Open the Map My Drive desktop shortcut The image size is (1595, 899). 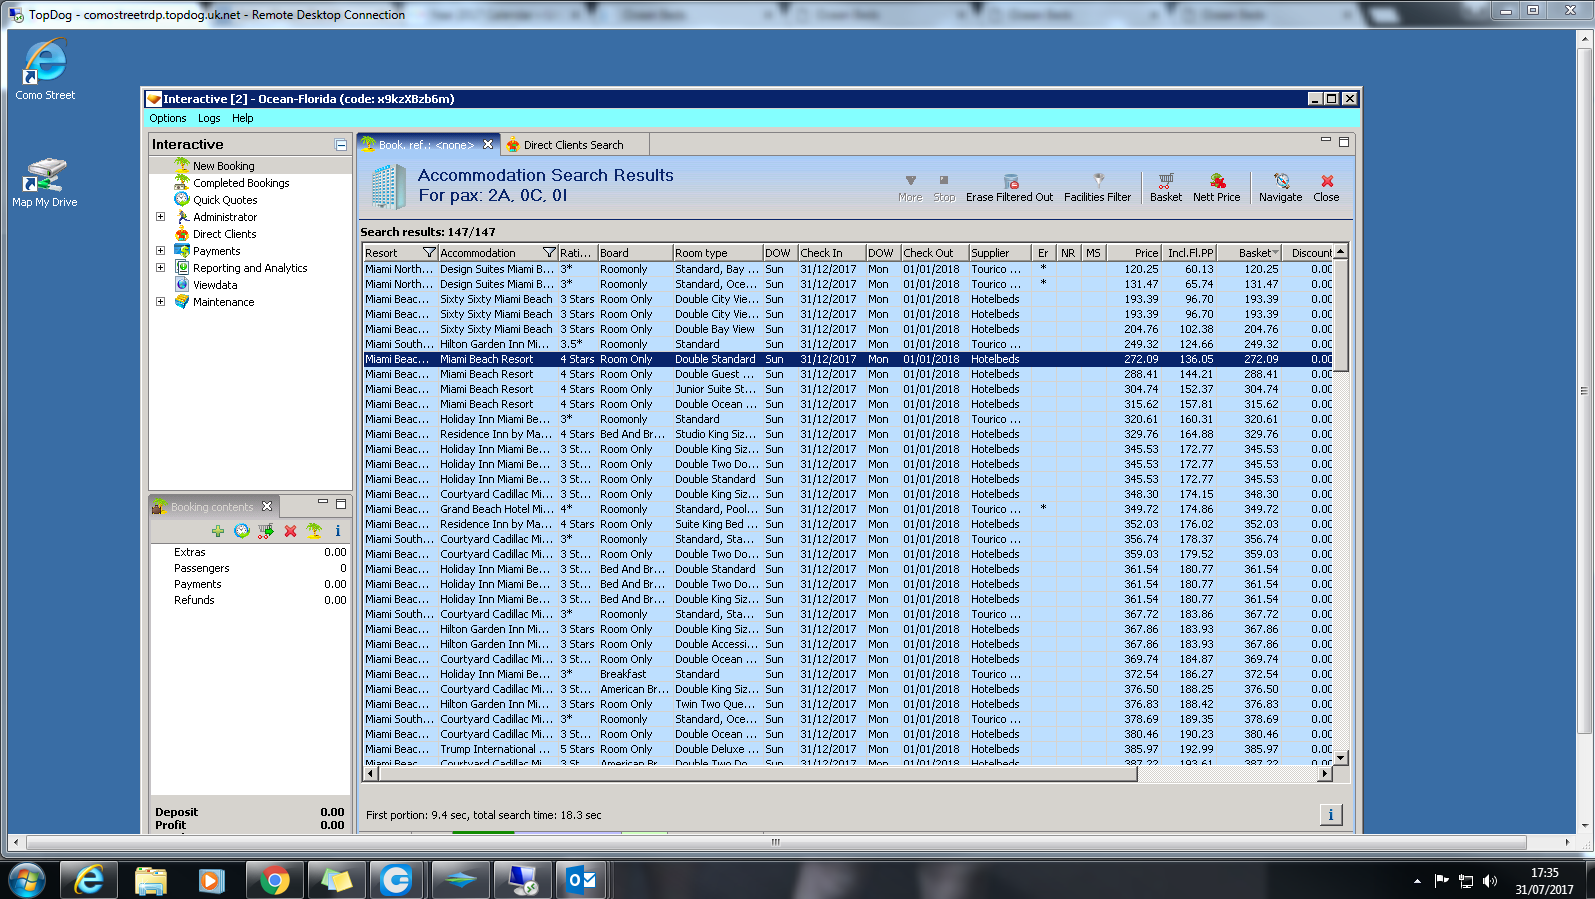click(45, 183)
